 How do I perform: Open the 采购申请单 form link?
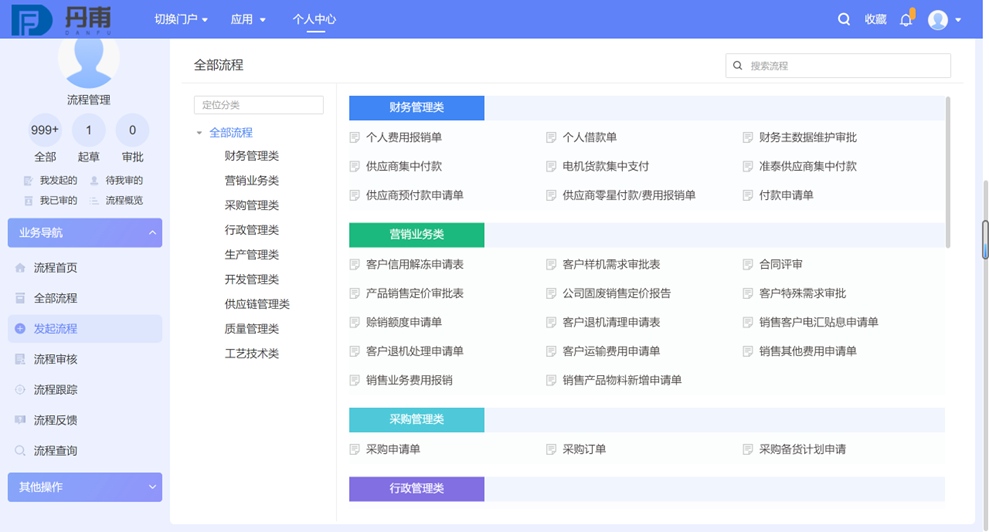pyautogui.click(x=392, y=450)
